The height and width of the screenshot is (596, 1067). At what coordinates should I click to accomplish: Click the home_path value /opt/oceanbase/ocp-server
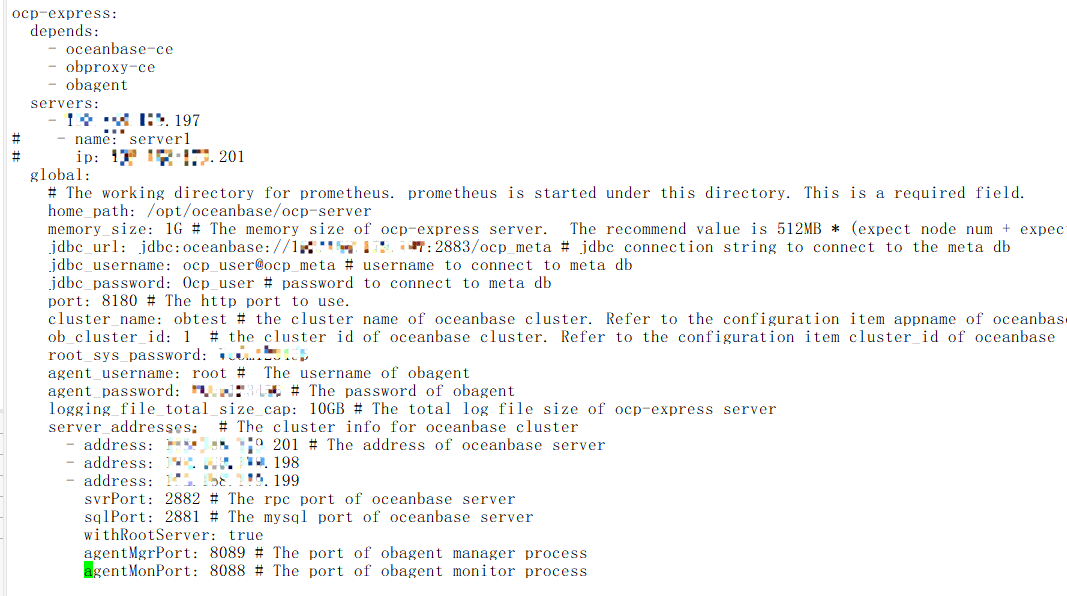[259, 212]
